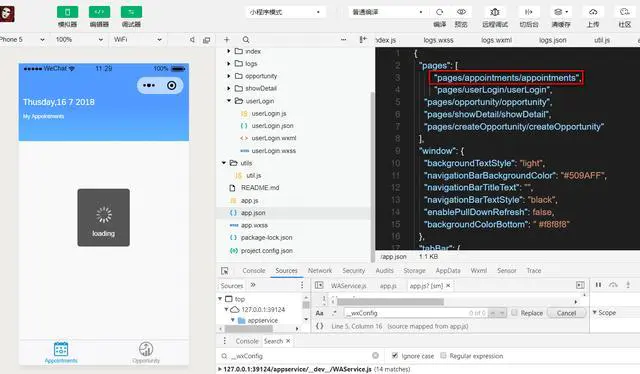Mute the simulator sound icon
This screenshot has height=374, width=640.
192,40
